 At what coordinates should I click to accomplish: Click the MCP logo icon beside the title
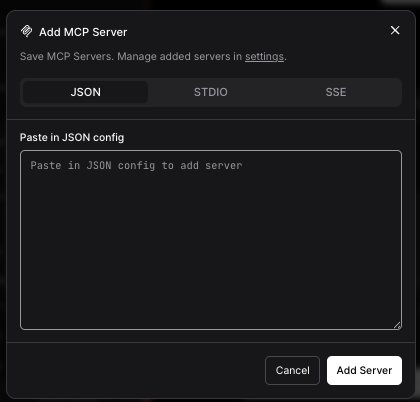27,31
